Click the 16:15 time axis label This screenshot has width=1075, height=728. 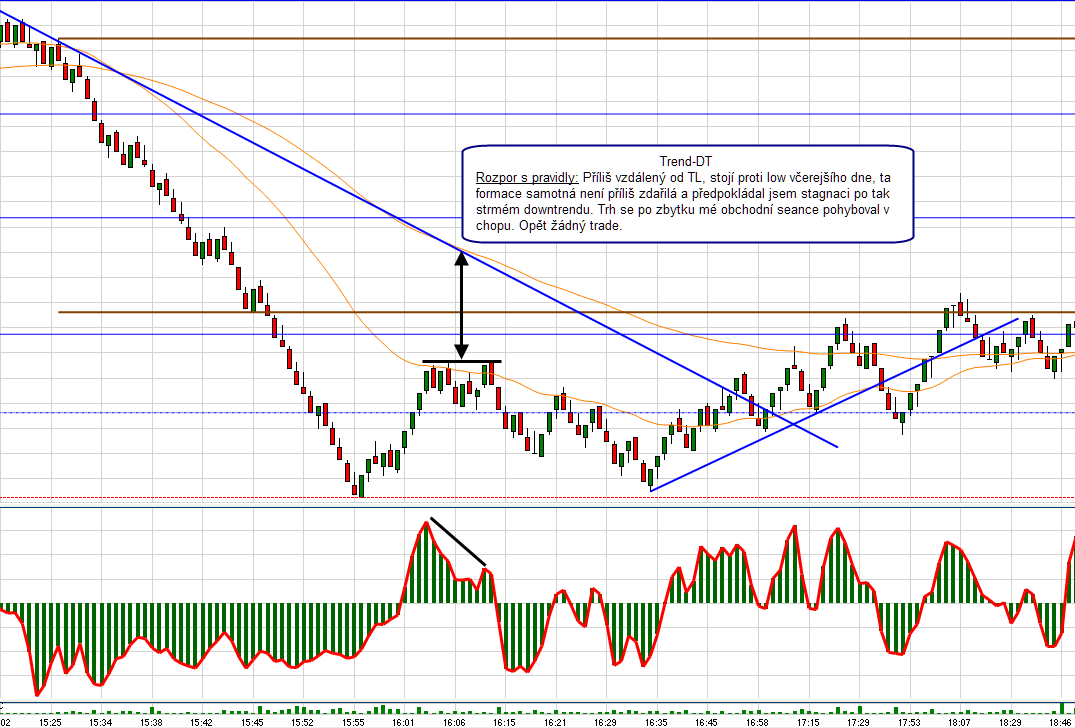pyautogui.click(x=504, y=722)
